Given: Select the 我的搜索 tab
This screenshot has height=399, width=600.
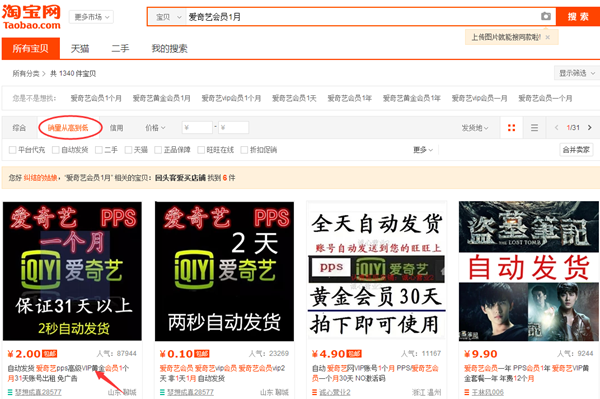Looking at the screenshot, I should click(170, 49).
